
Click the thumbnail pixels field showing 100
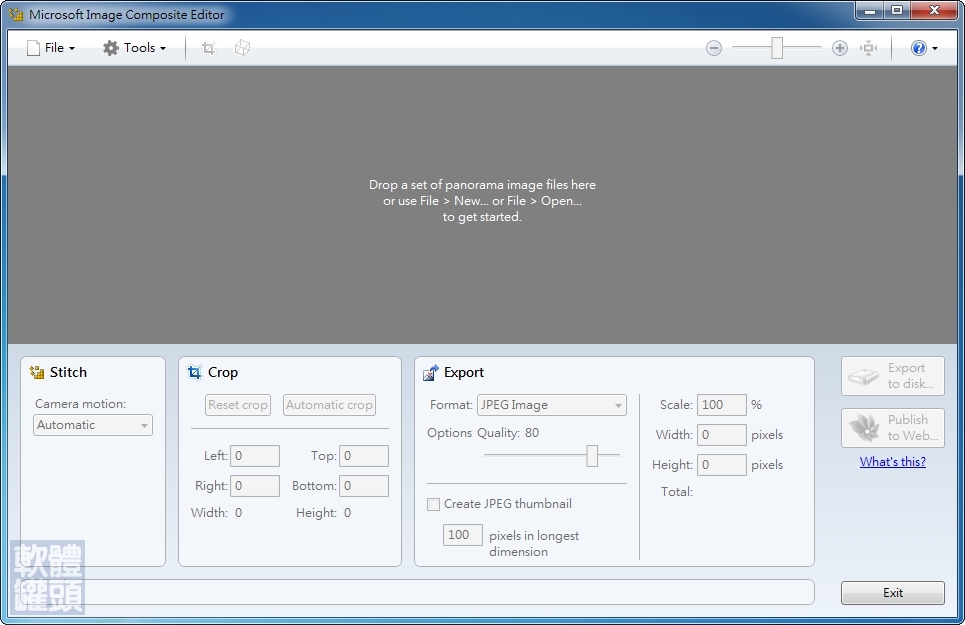point(463,535)
